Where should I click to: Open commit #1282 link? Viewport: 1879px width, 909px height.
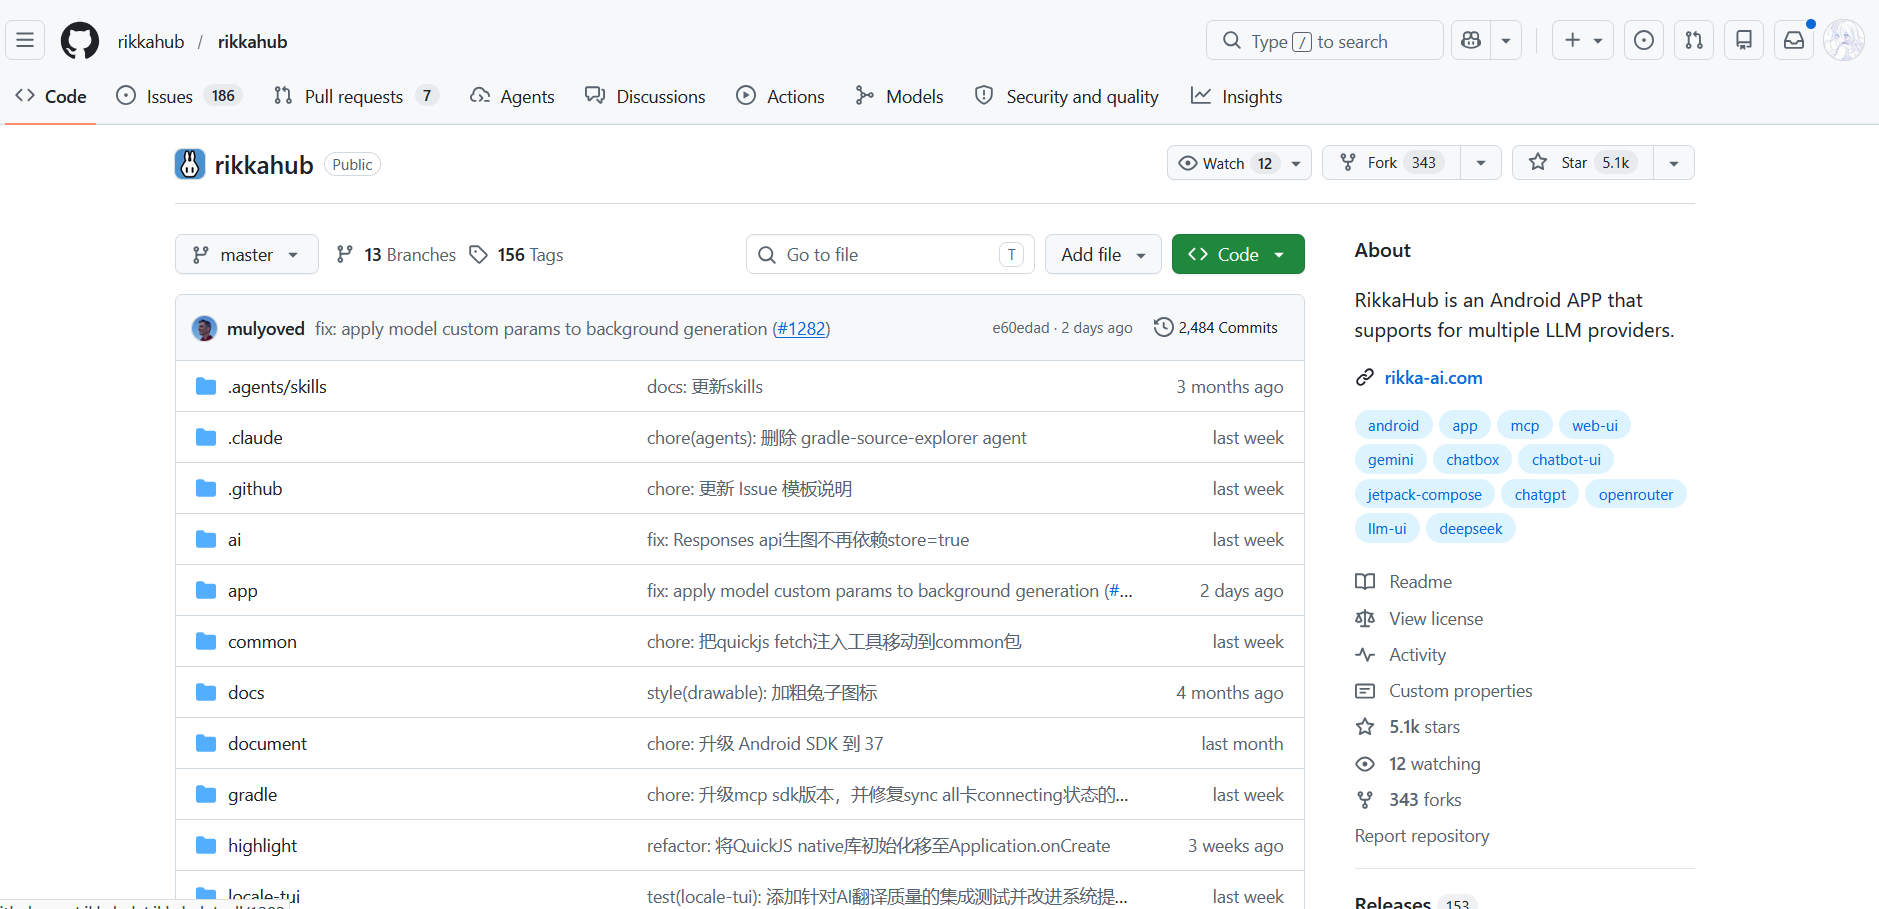coord(801,328)
